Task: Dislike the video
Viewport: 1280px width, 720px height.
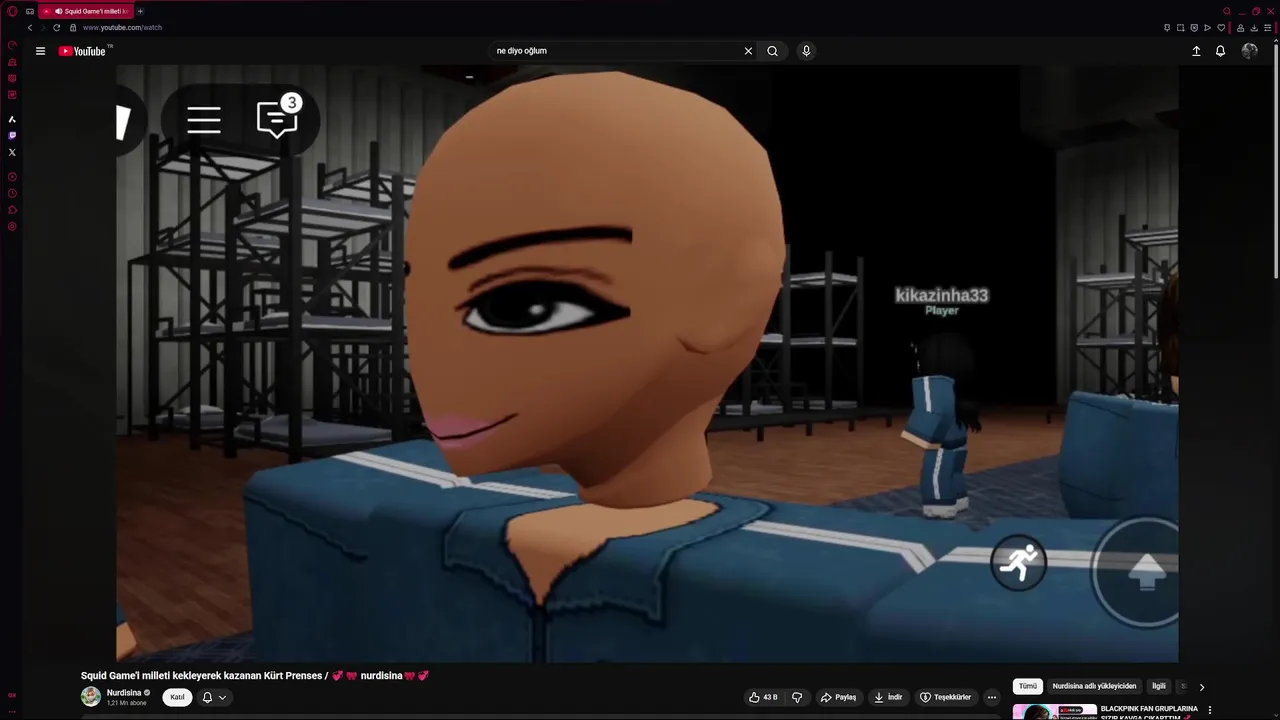Action: click(x=797, y=697)
